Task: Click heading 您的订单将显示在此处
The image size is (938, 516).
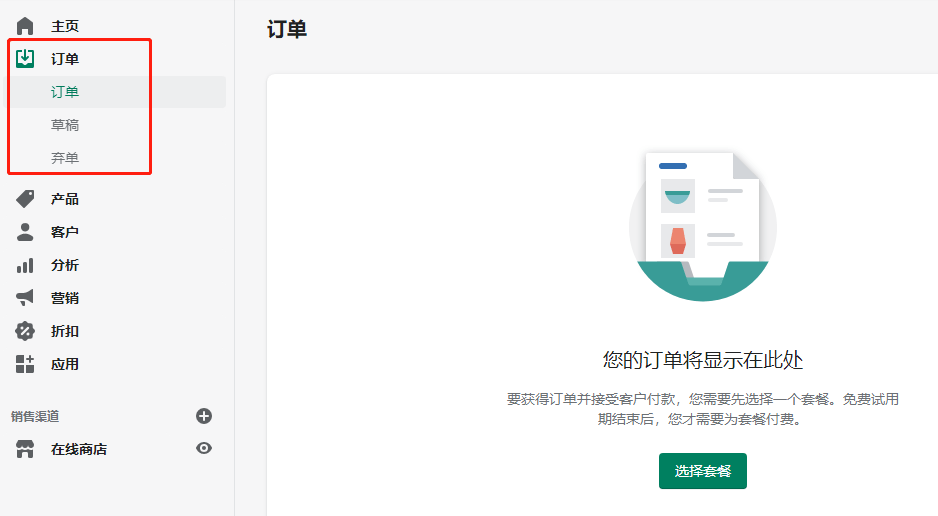Action: pyautogui.click(x=703, y=360)
